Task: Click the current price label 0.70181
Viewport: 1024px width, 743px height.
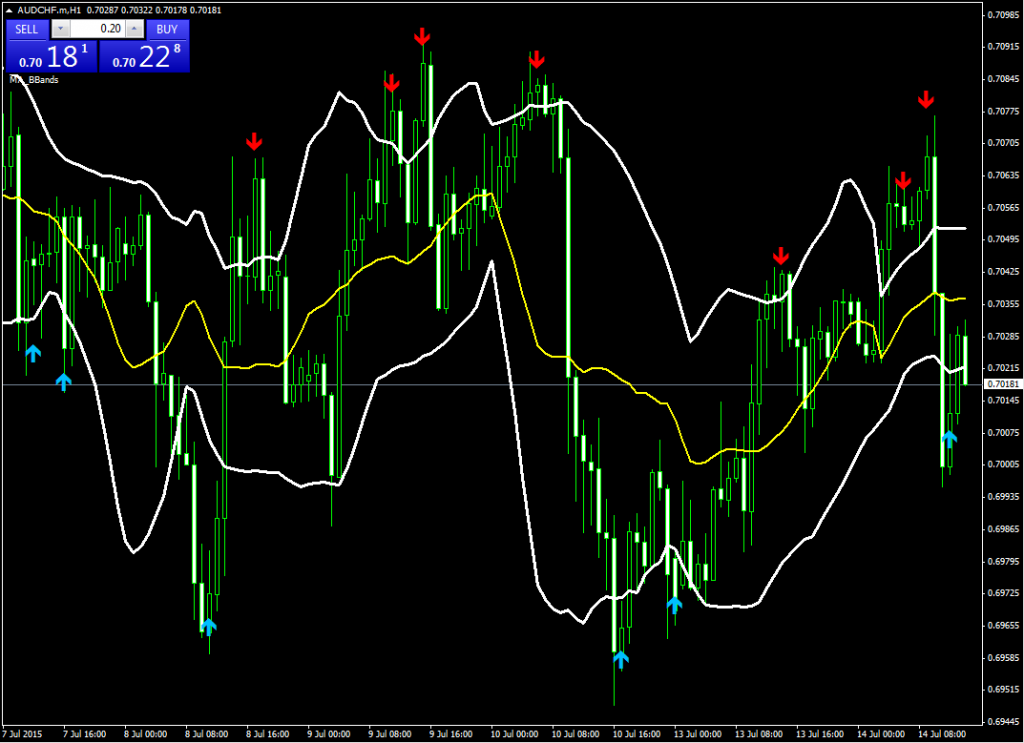Action: (x=1002, y=384)
